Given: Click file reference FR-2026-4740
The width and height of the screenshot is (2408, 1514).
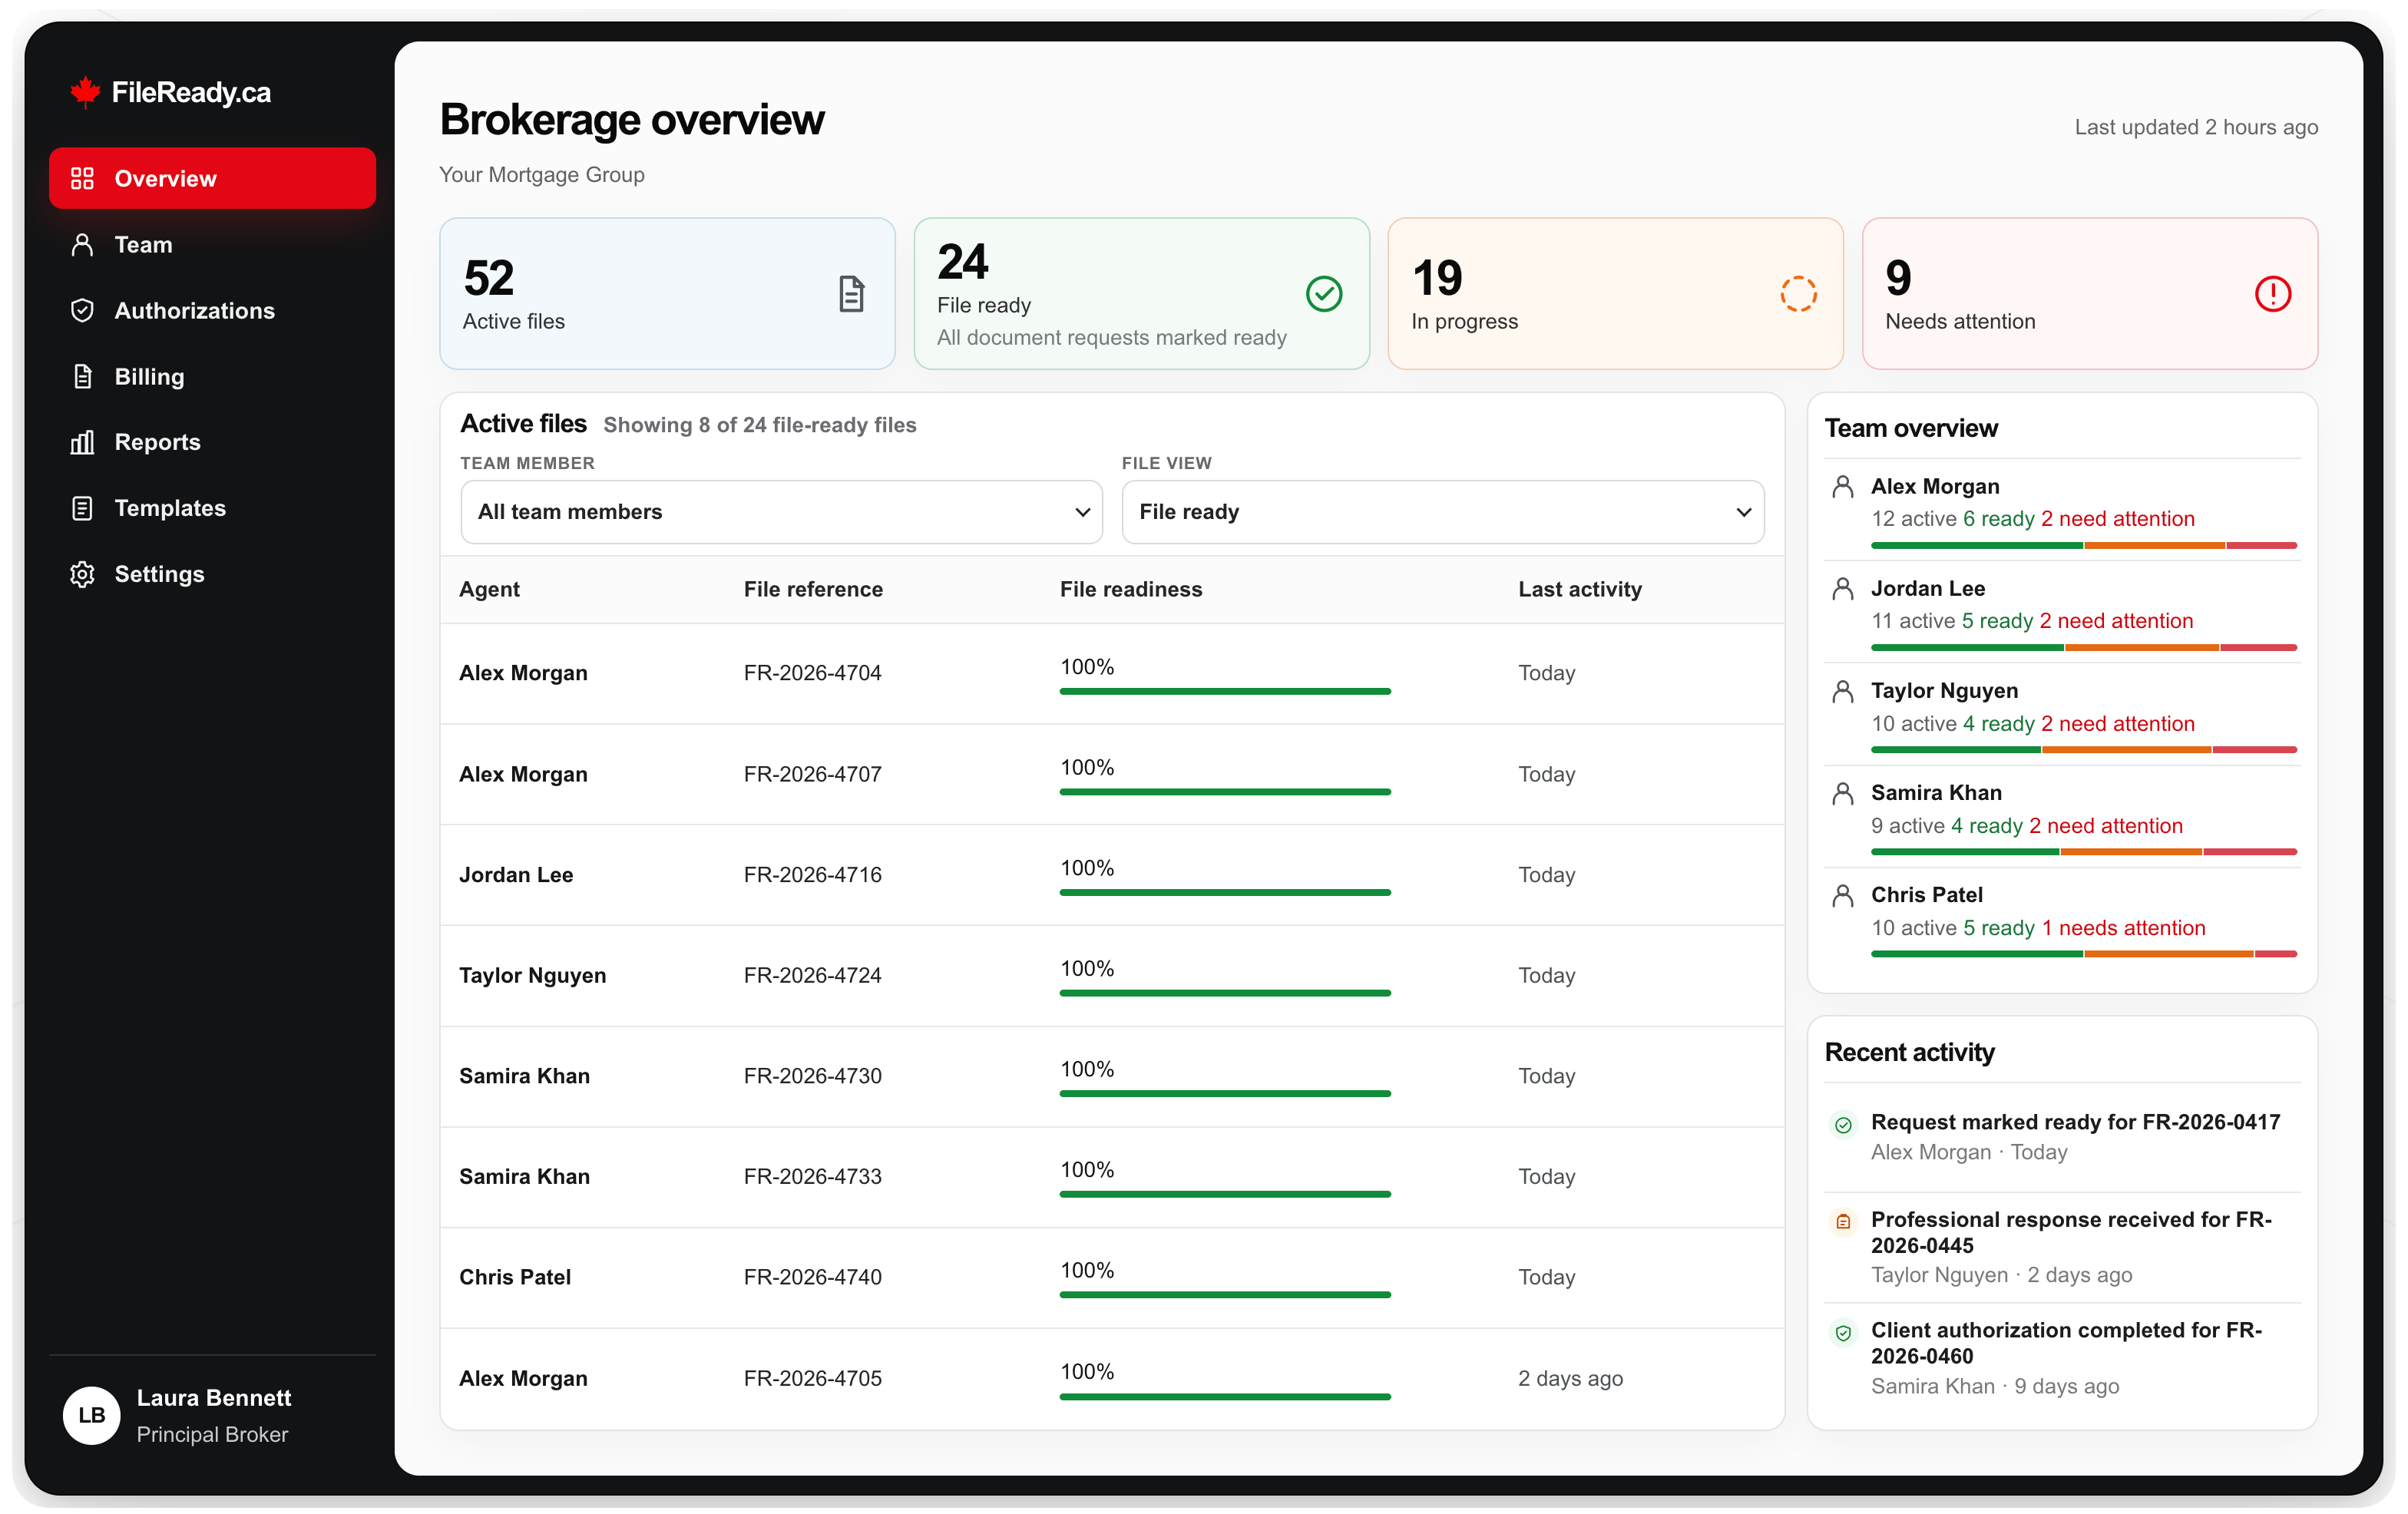Looking at the screenshot, I should coord(812,1277).
